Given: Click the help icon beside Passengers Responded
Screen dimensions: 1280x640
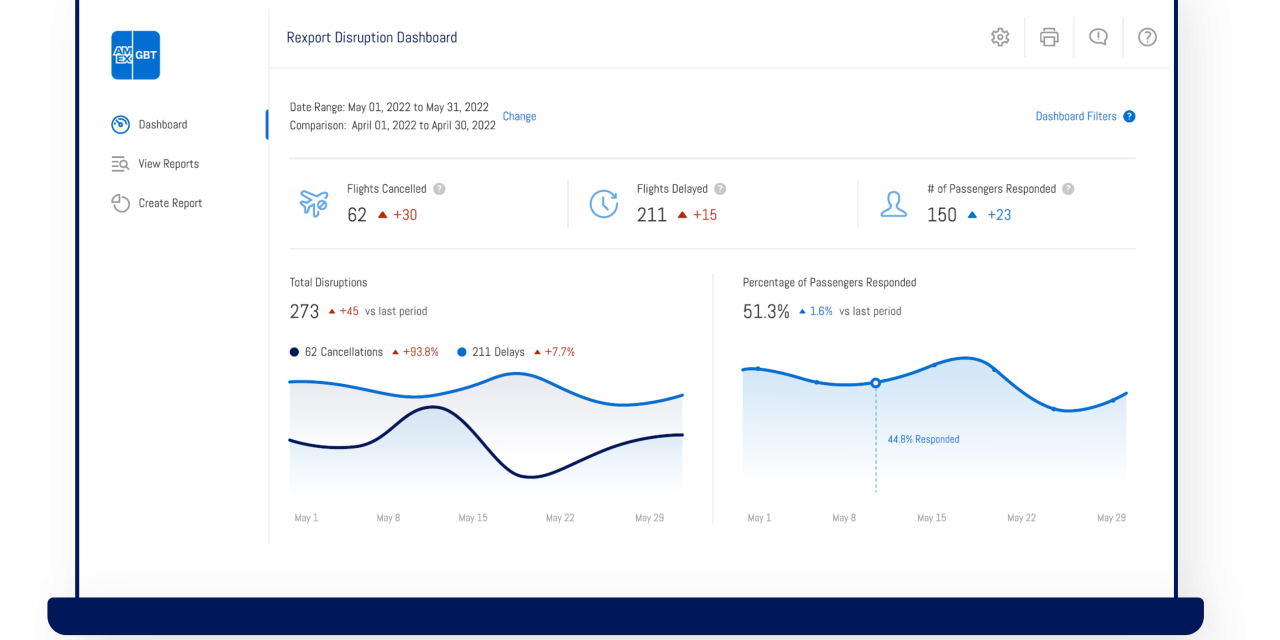Looking at the screenshot, I should (1068, 189).
